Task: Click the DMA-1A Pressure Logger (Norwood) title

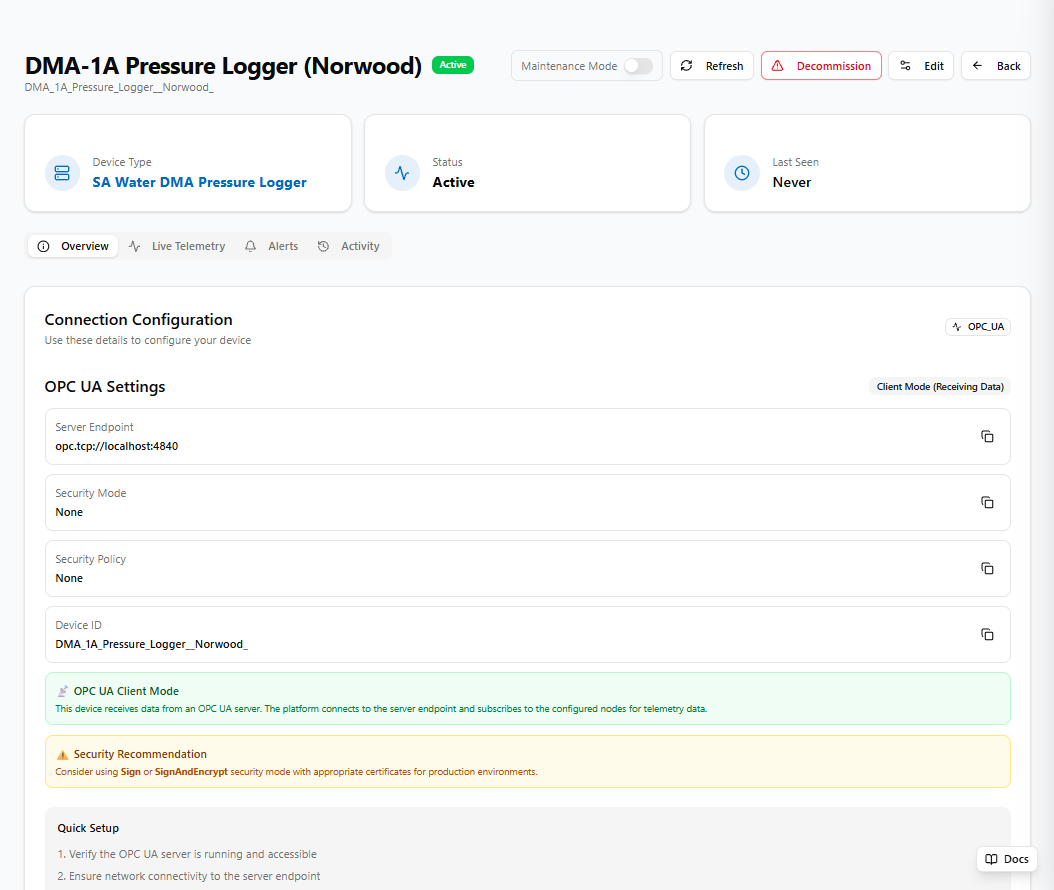Action: [223, 66]
